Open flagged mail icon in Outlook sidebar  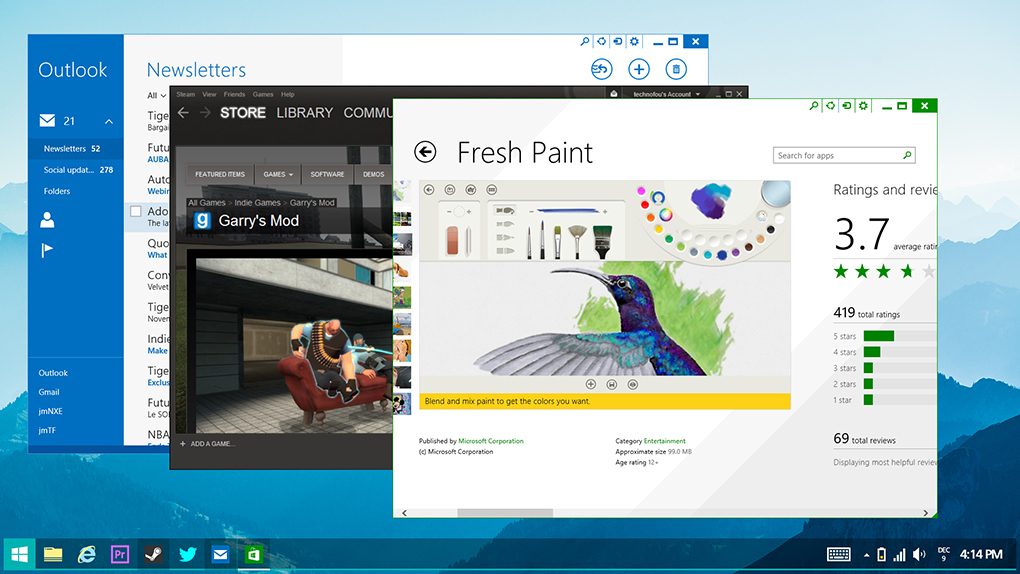tap(47, 251)
